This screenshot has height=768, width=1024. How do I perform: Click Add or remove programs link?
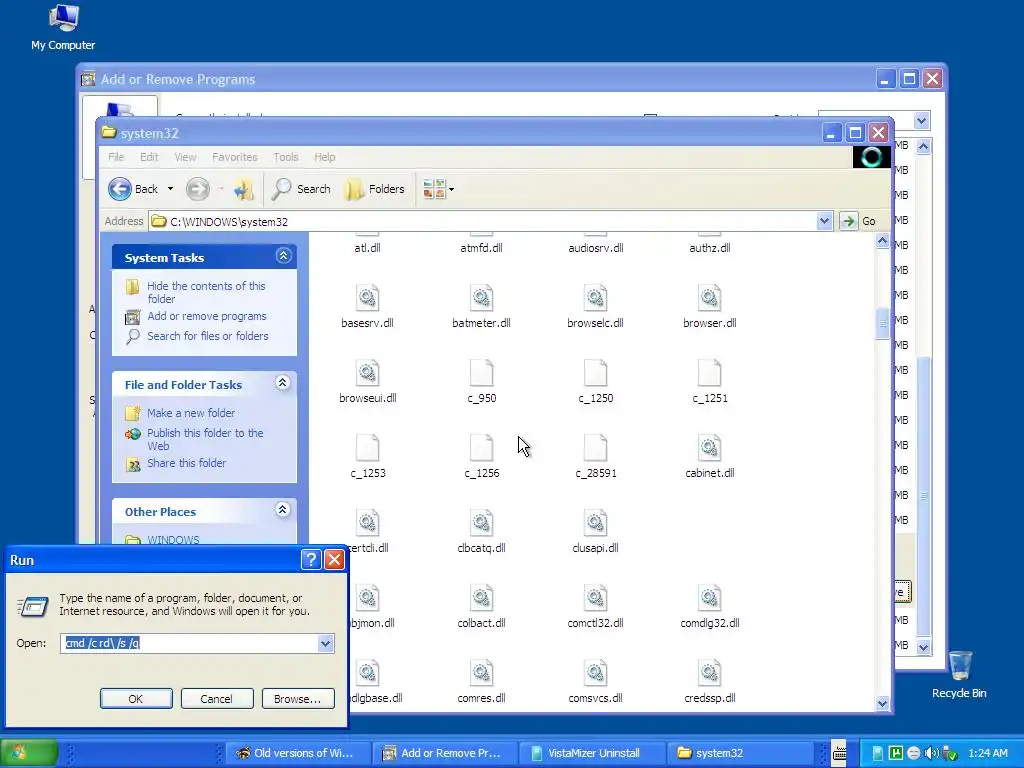pos(206,316)
